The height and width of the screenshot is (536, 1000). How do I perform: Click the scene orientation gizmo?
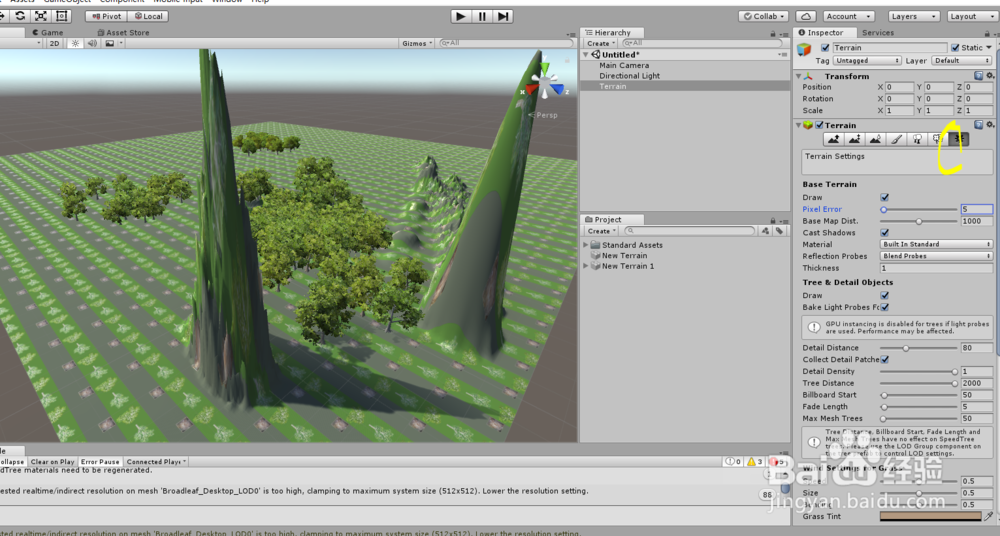point(545,83)
